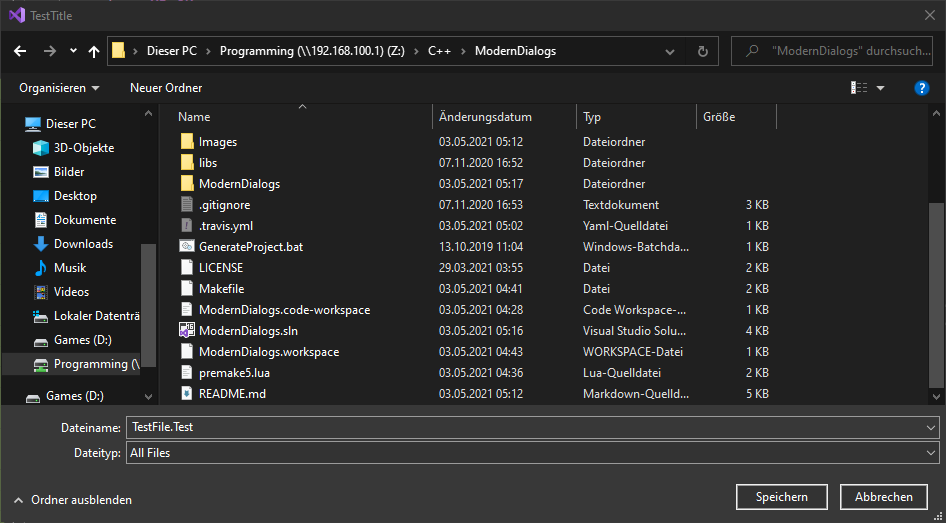The image size is (946, 523).
Task: Open the Organisieren menu
Action: click(x=60, y=88)
